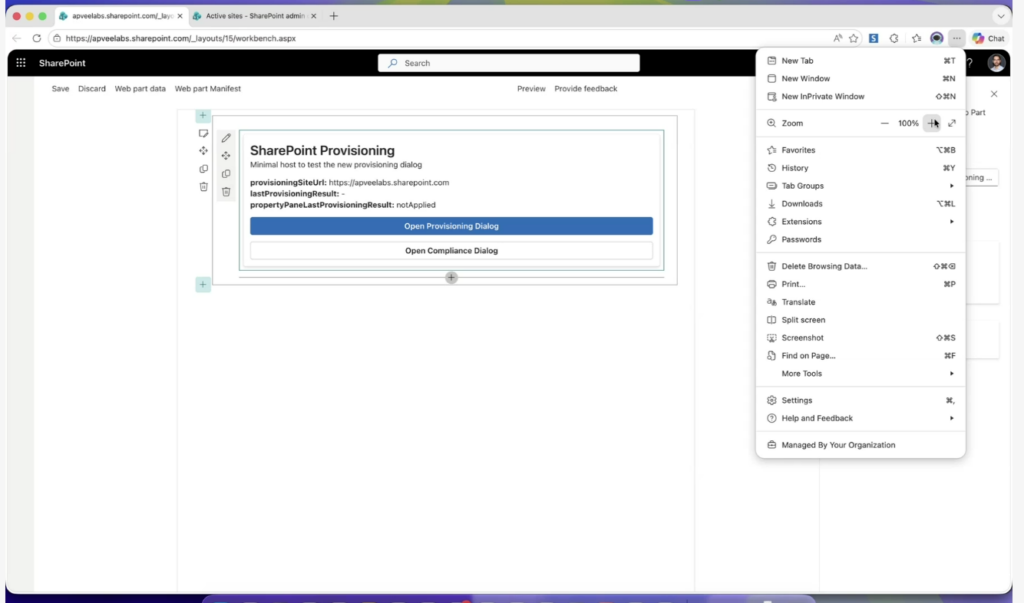Select New Tab menu item

click(860, 61)
